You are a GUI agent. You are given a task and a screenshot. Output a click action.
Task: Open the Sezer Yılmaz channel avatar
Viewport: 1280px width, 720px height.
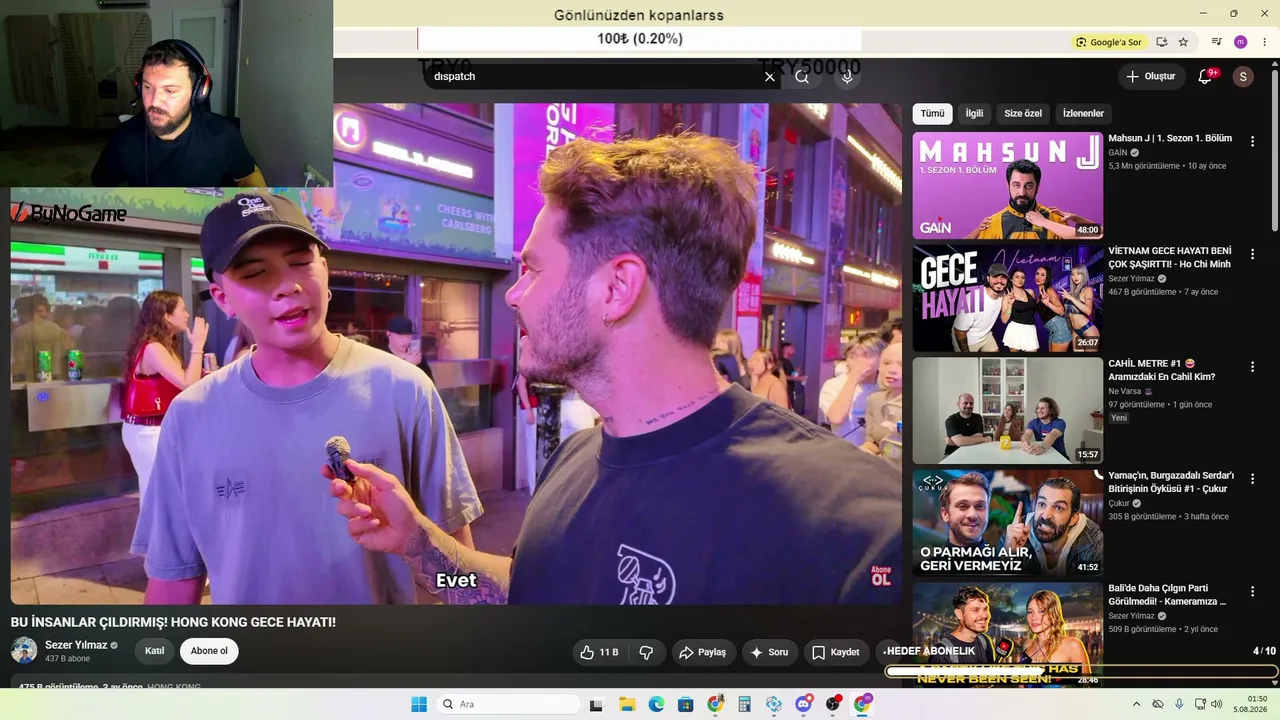pyautogui.click(x=24, y=651)
